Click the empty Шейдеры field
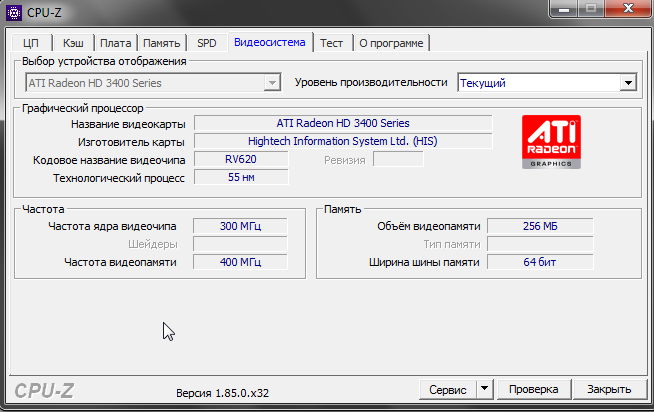 point(240,244)
